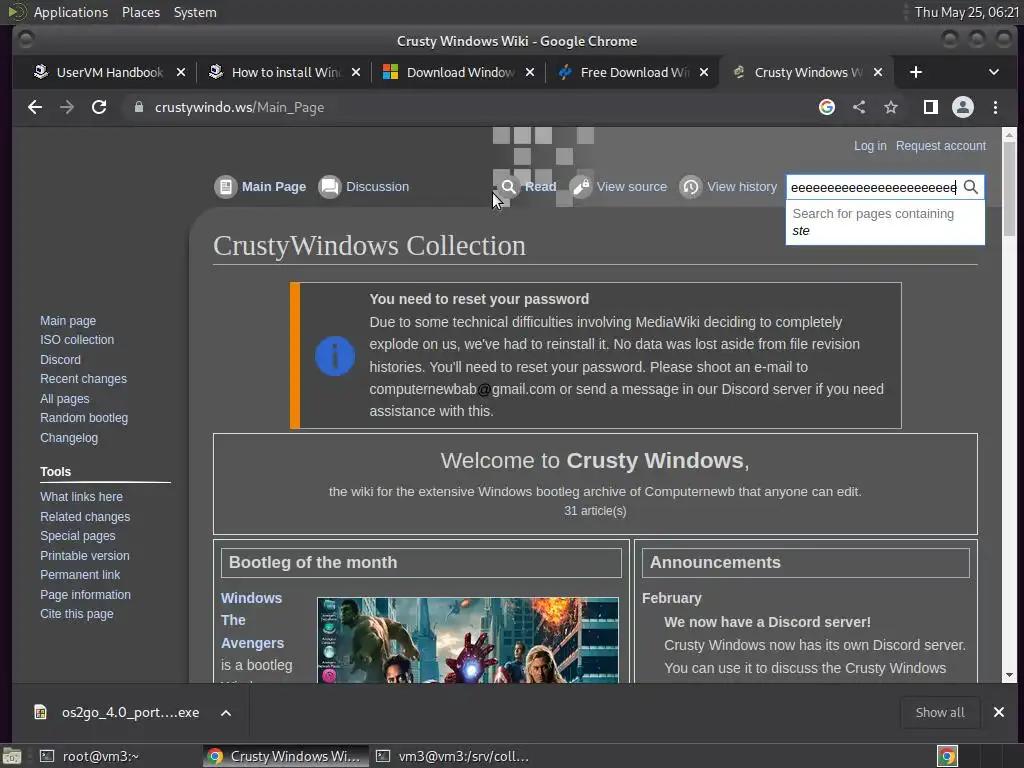Open the View source link
Viewport: 1024px width, 768px height.
[x=632, y=187]
